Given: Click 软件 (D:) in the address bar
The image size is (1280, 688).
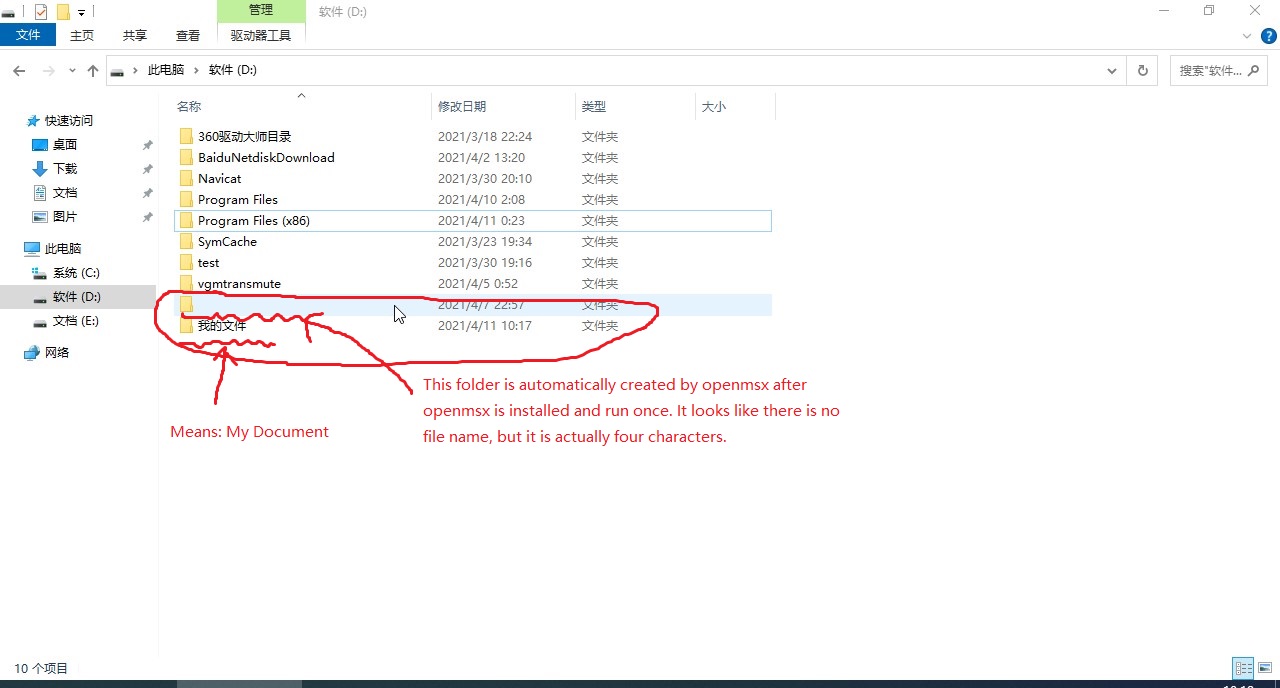Looking at the screenshot, I should point(233,70).
